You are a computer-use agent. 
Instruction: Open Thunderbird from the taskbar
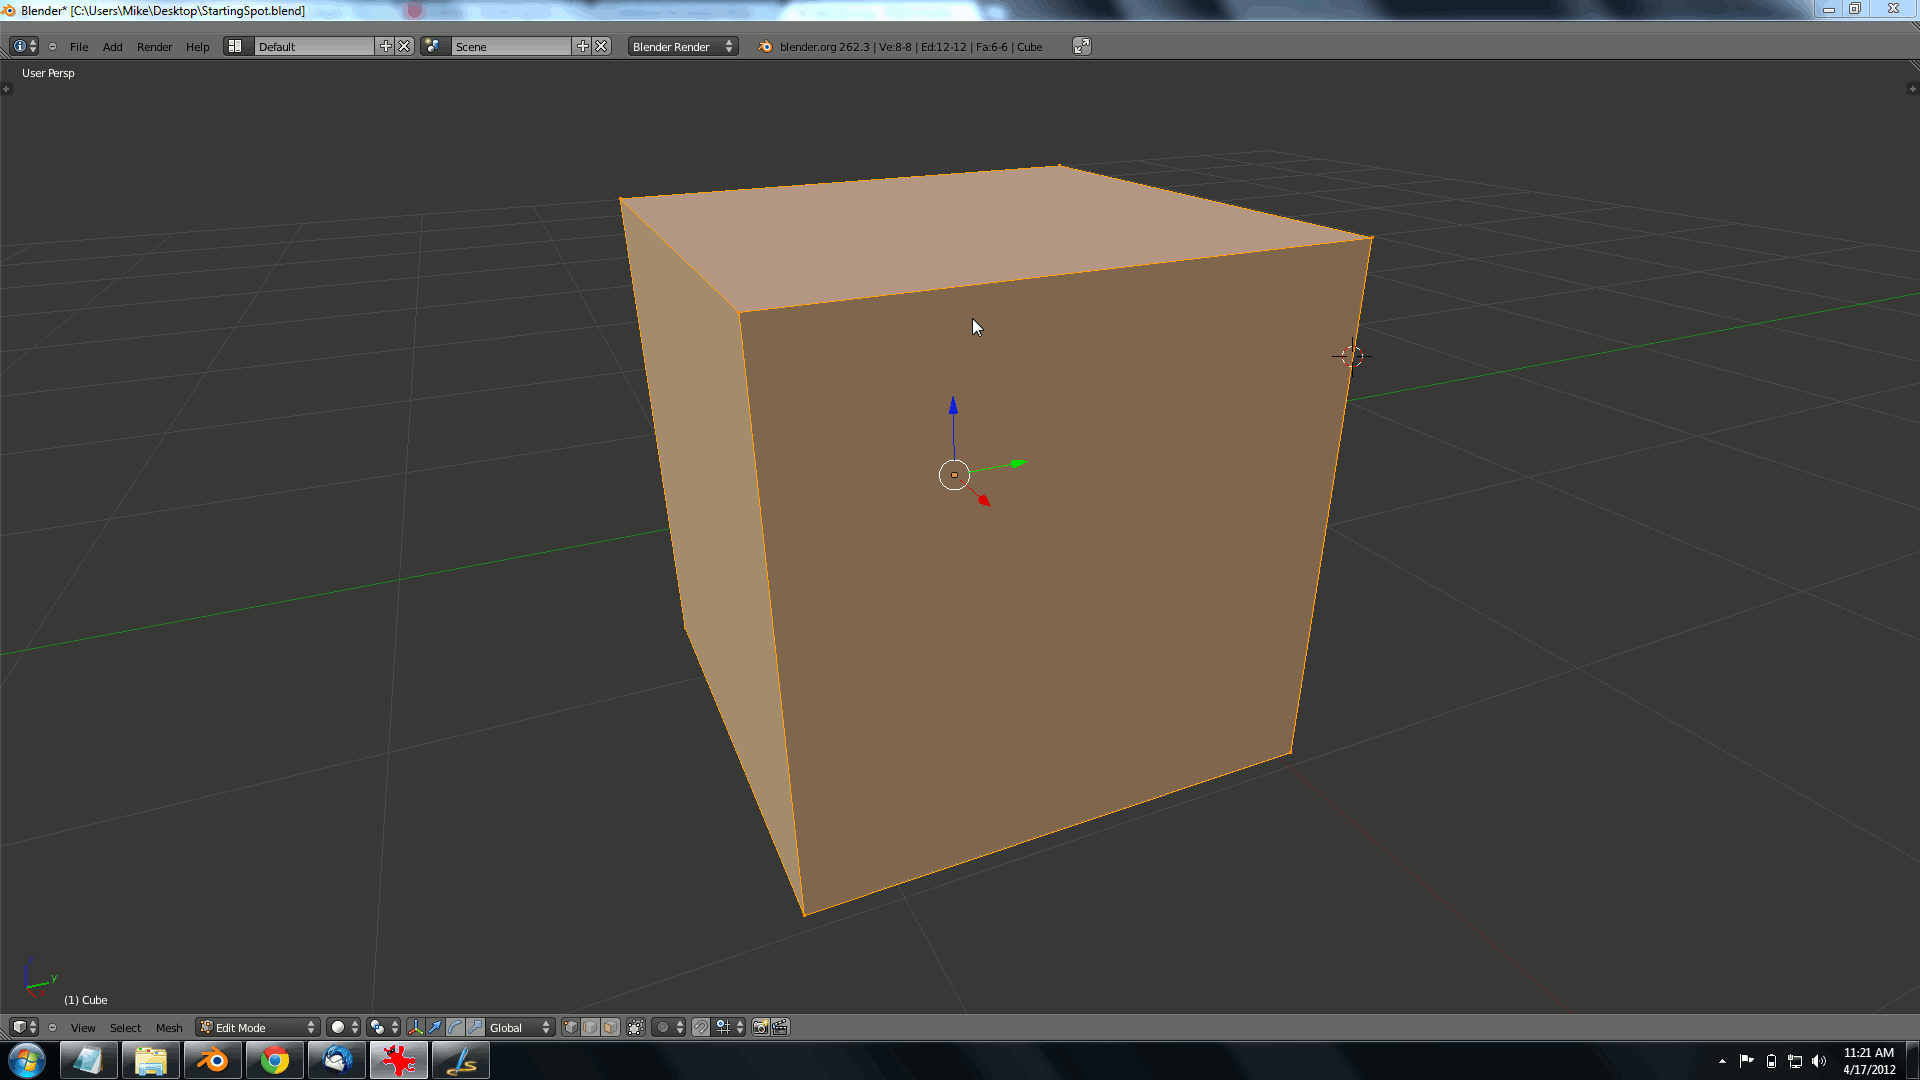point(336,1061)
